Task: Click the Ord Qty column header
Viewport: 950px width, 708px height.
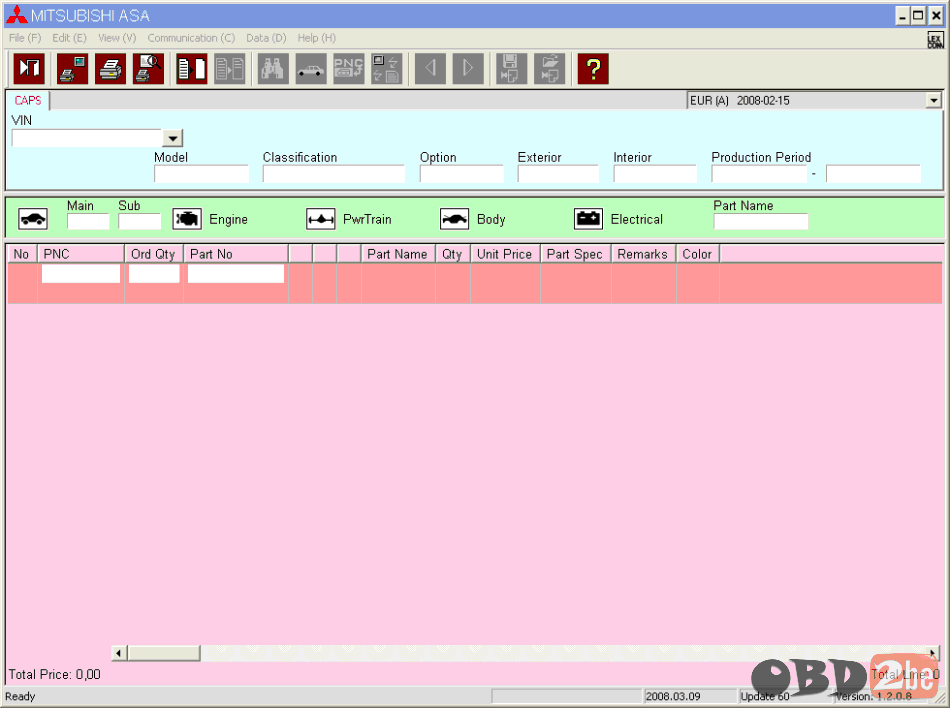Action: (x=154, y=254)
